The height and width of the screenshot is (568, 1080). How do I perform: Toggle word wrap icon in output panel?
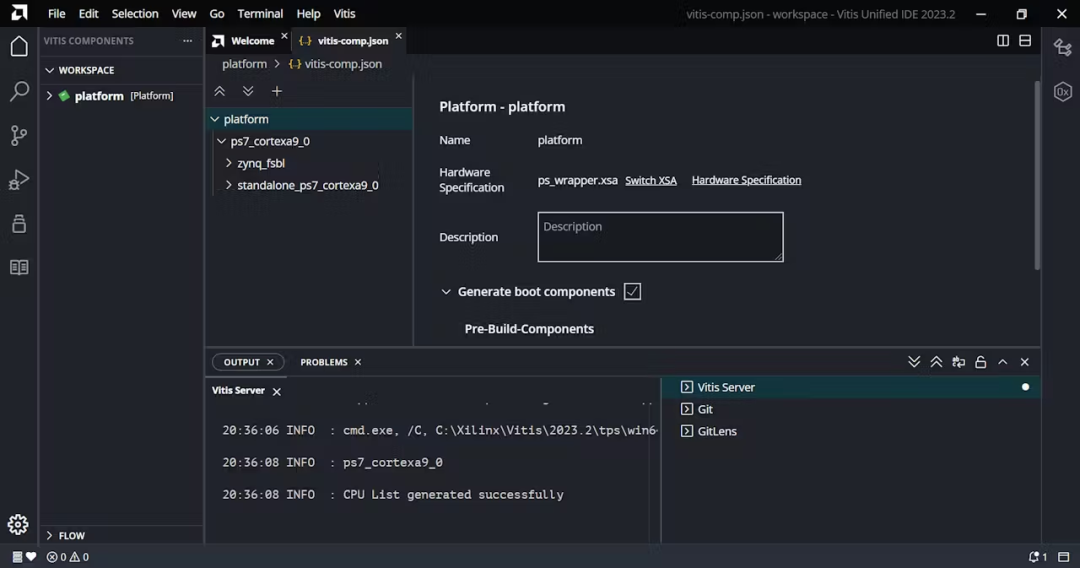(x=958, y=362)
